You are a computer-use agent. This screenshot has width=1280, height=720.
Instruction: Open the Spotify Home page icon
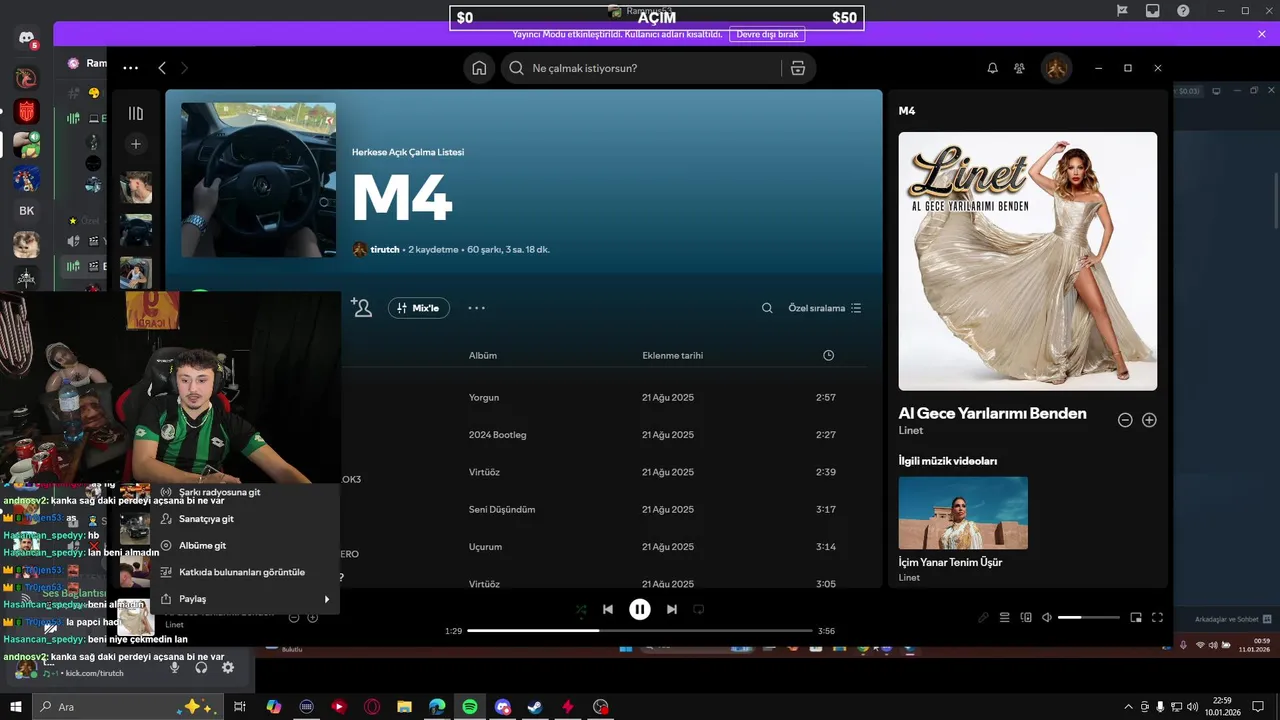coord(480,68)
